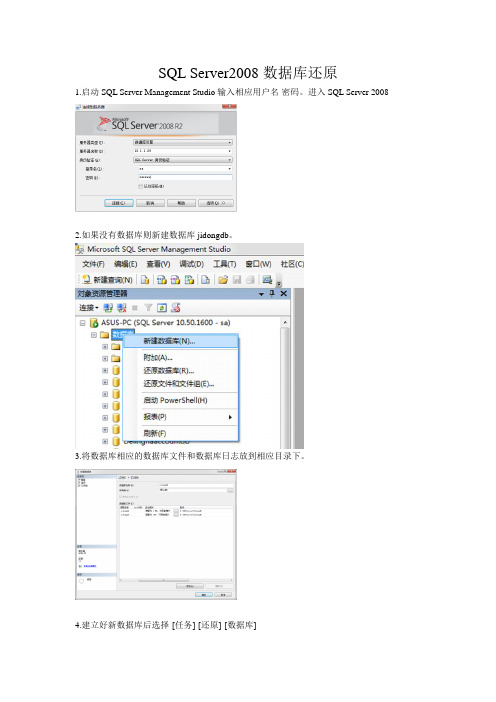Screen dimensions: 496x702
Task: Close the 对象资源管理器 panel
Action: [283, 293]
